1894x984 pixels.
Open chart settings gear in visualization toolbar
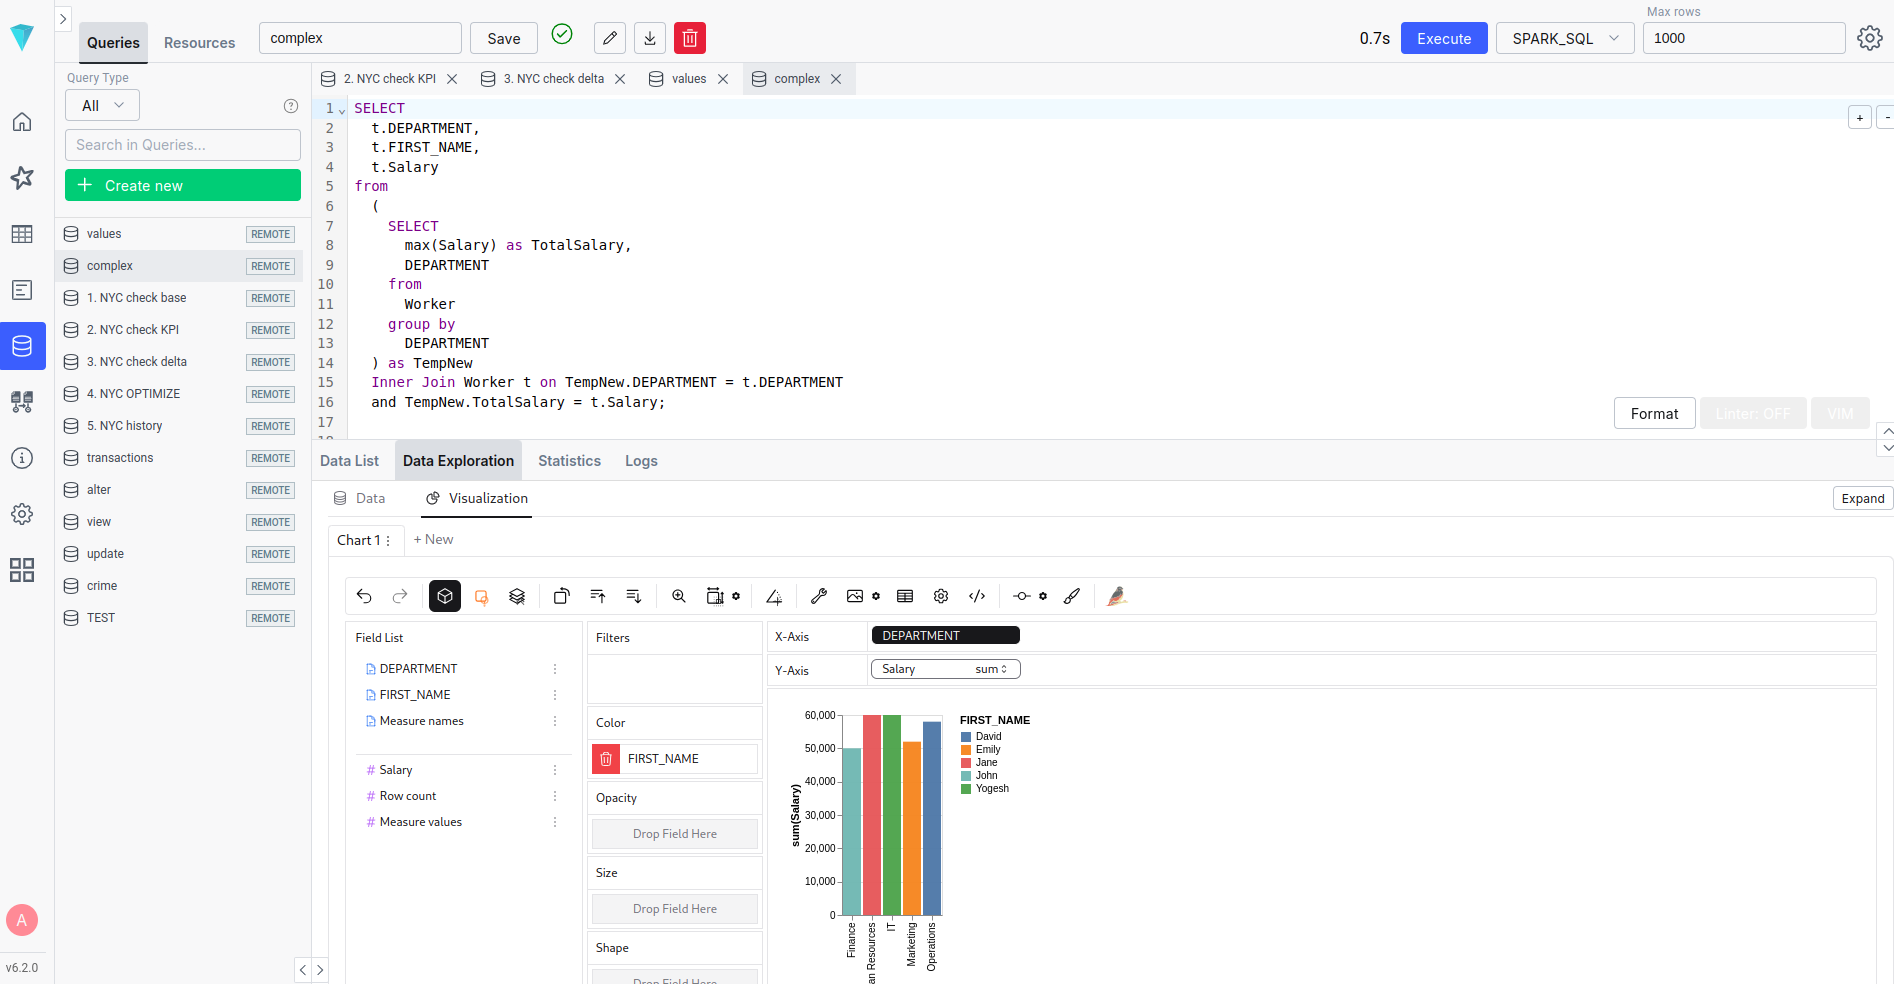click(940, 596)
